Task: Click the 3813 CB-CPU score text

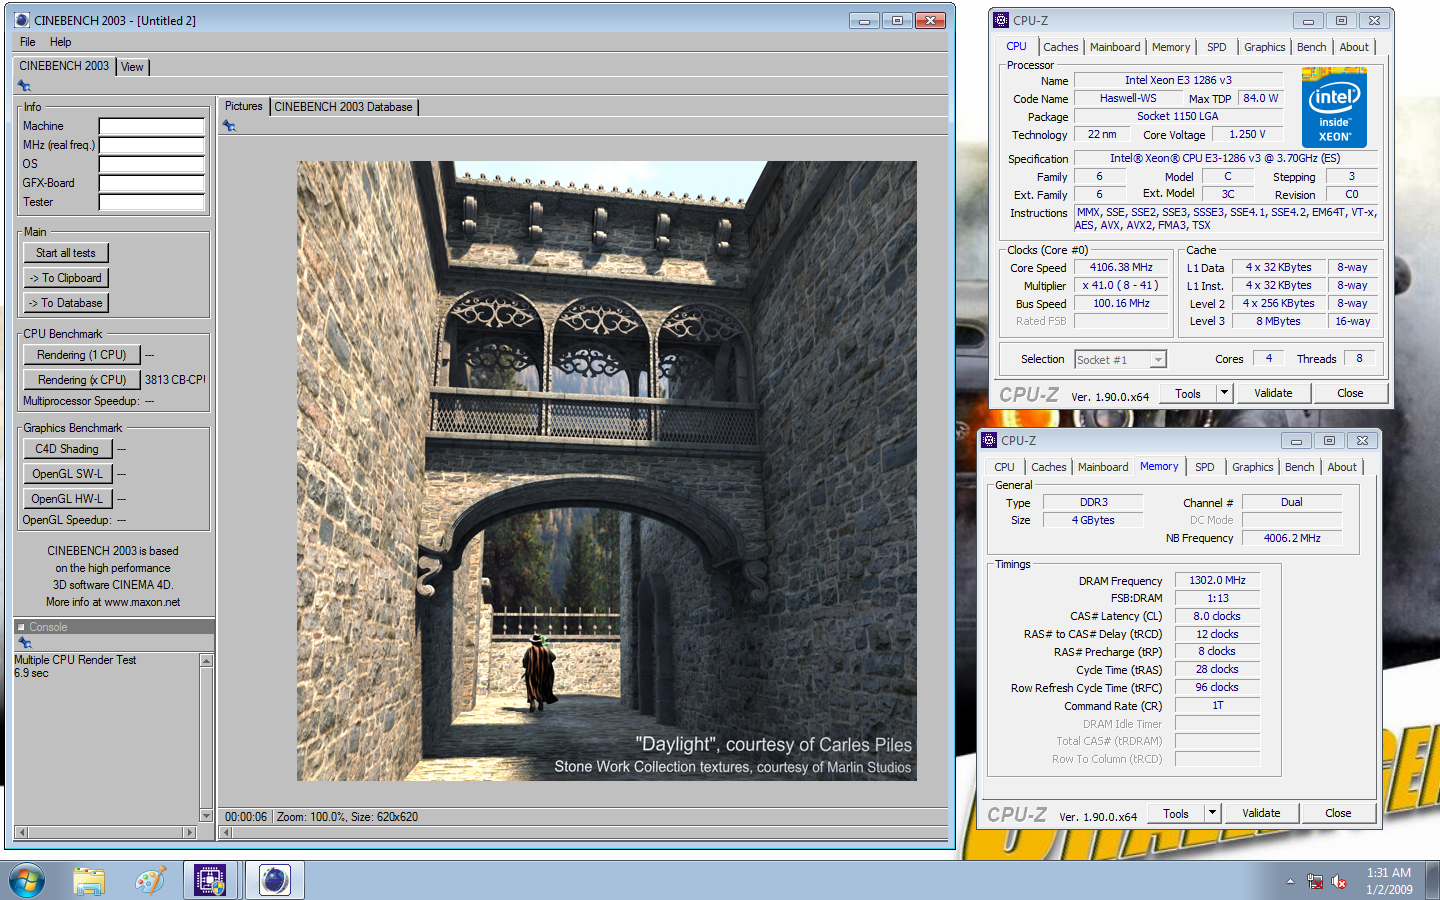Action: point(175,380)
